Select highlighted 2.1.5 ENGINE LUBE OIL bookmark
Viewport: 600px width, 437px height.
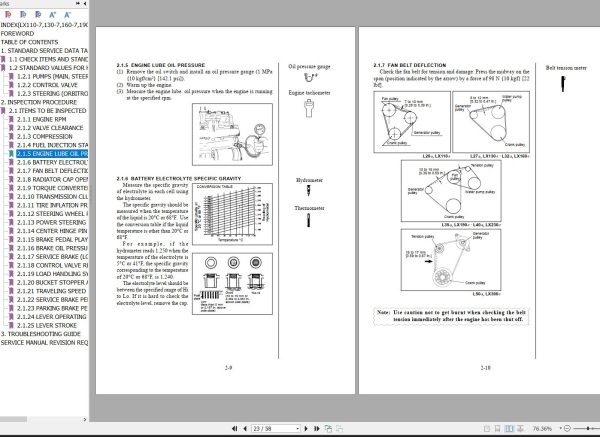[52, 154]
